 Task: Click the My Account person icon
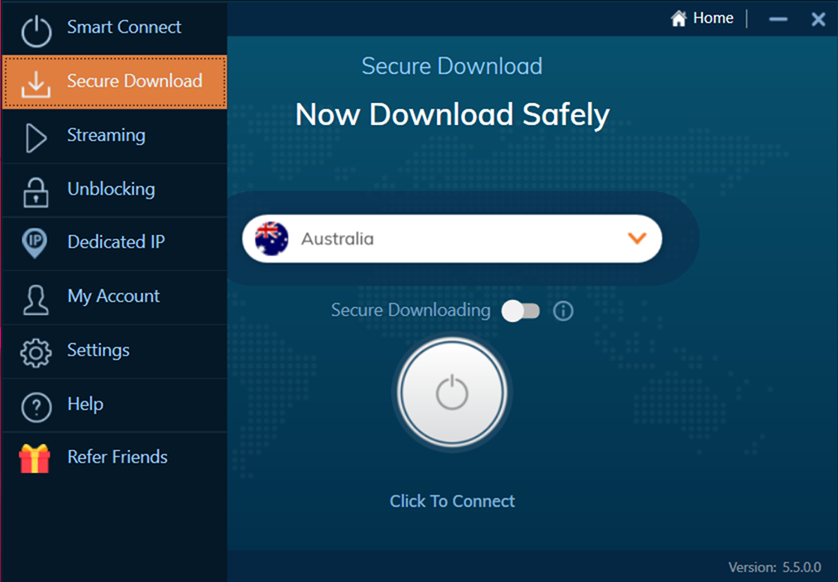(36, 298)
